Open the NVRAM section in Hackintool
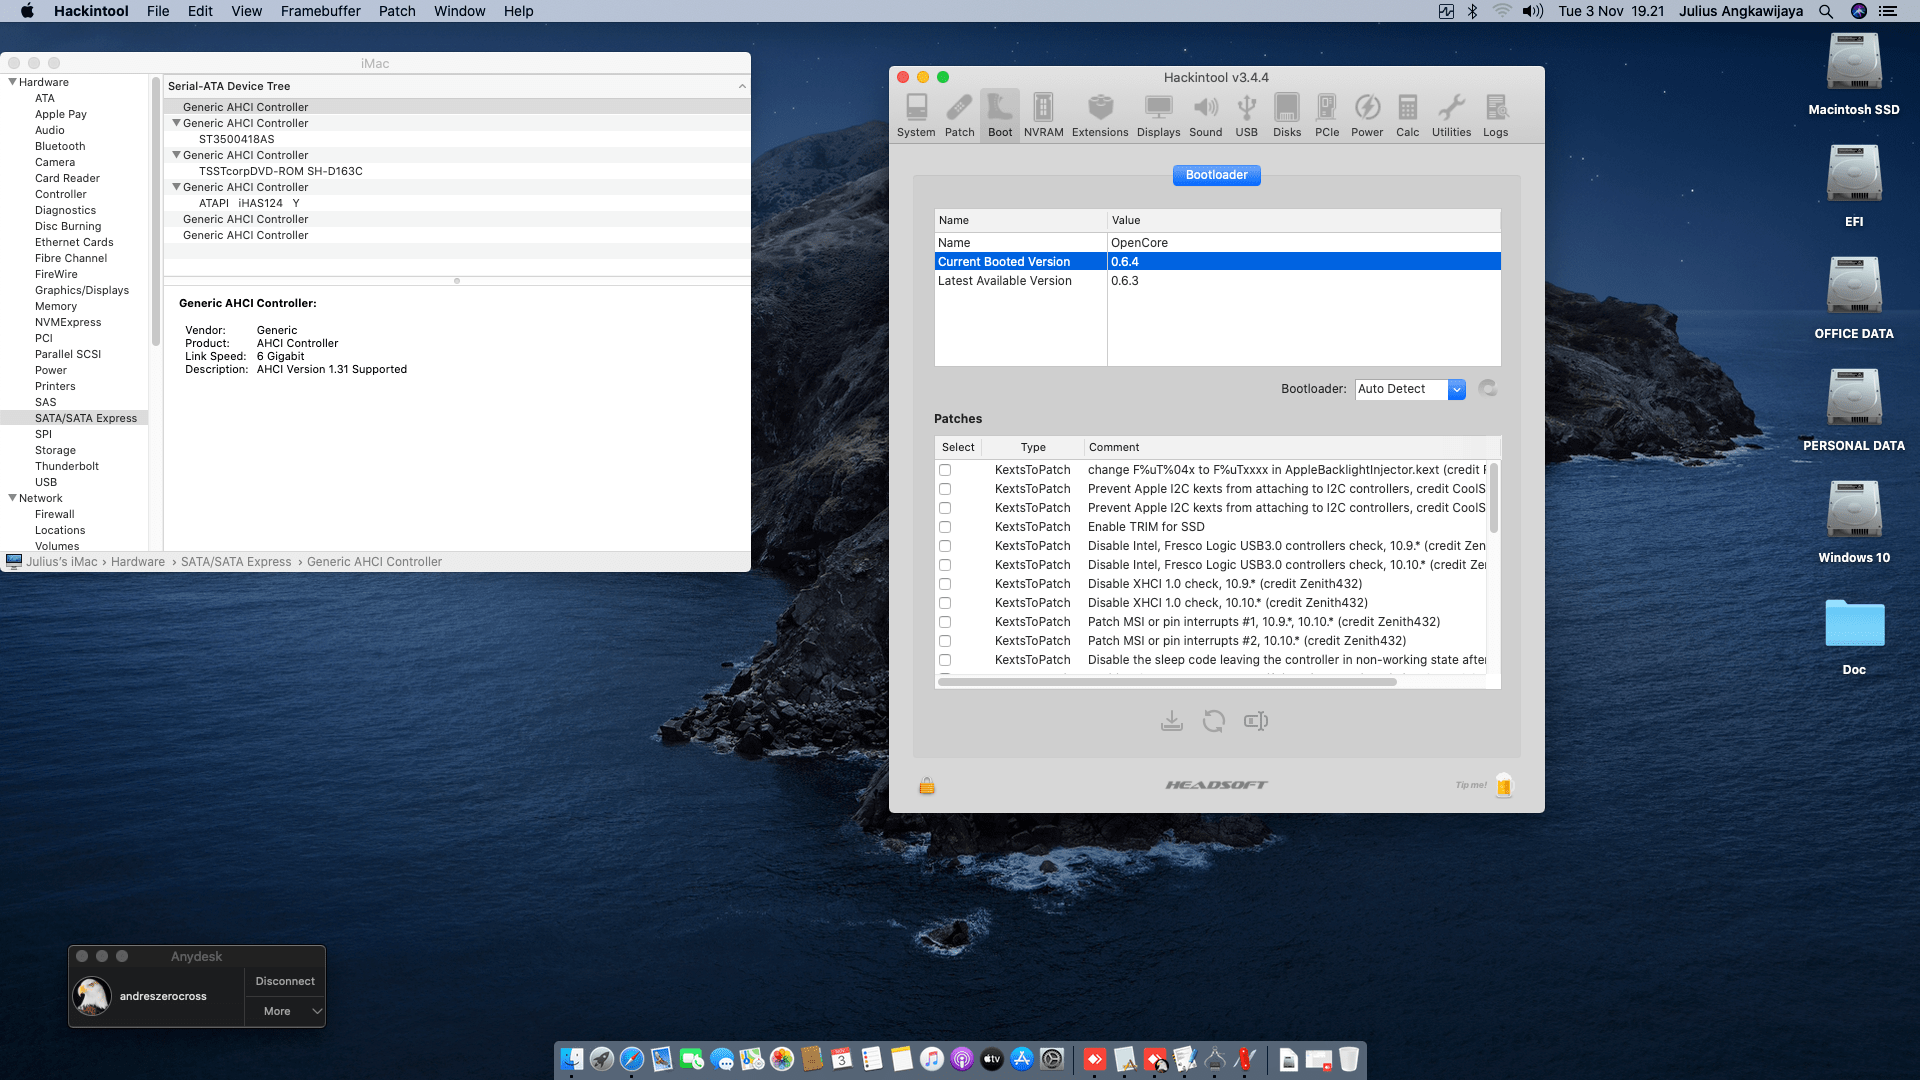This screenshot has width=1920, height=1080. [1043, 115]
